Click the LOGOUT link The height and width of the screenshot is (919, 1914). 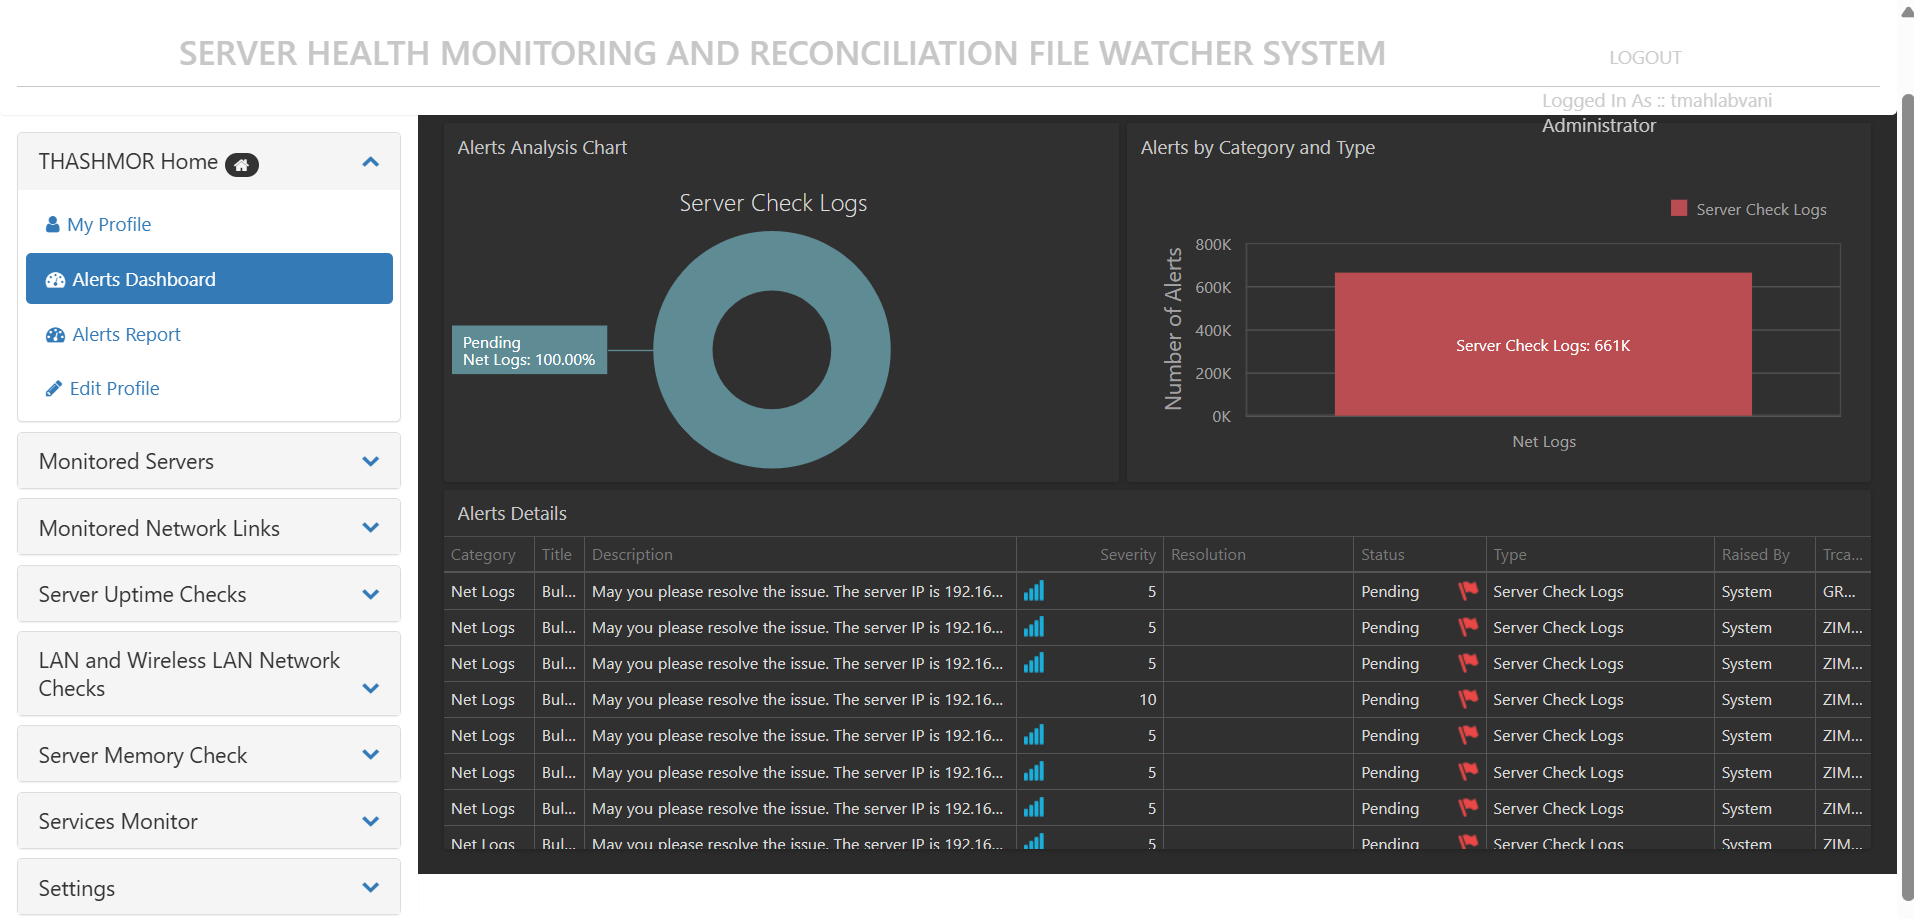pyautogui.click(x=1645, y=58)
